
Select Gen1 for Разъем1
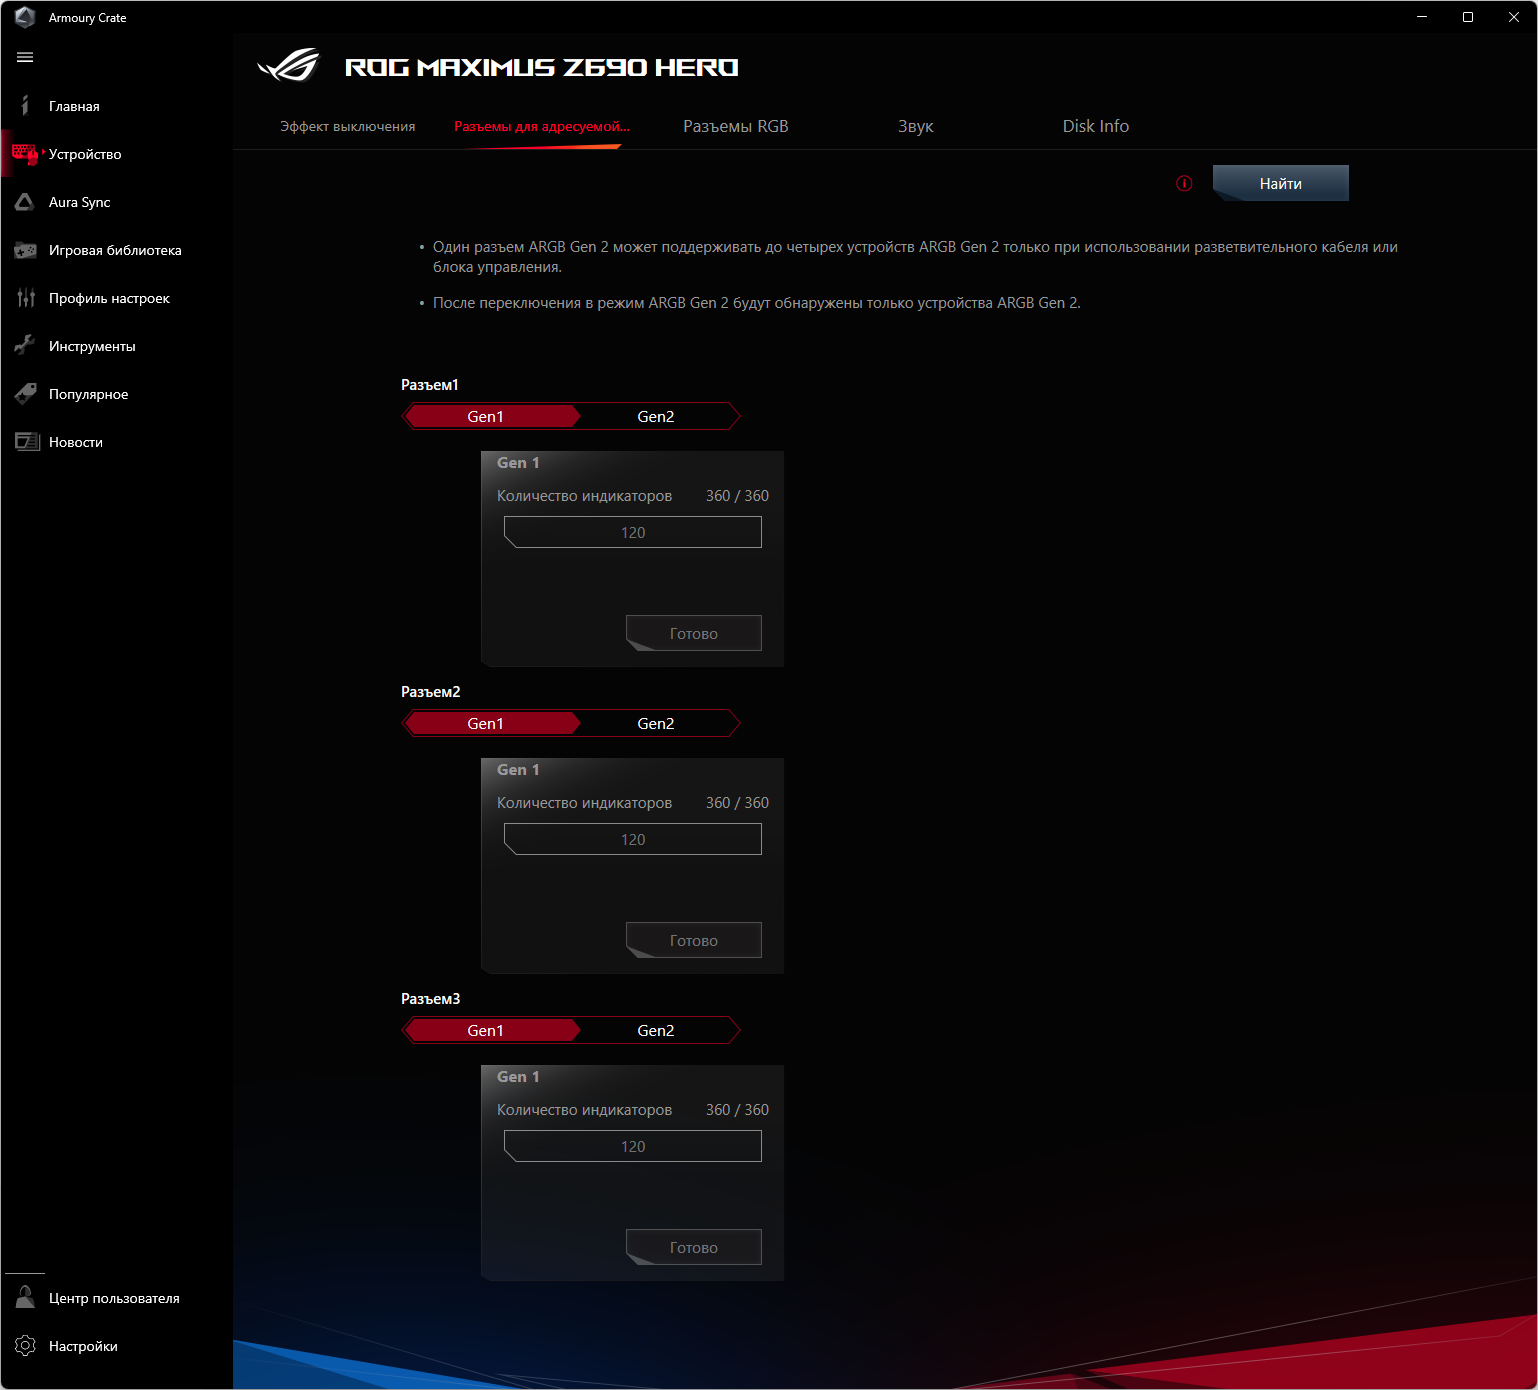tap(491, 416)
